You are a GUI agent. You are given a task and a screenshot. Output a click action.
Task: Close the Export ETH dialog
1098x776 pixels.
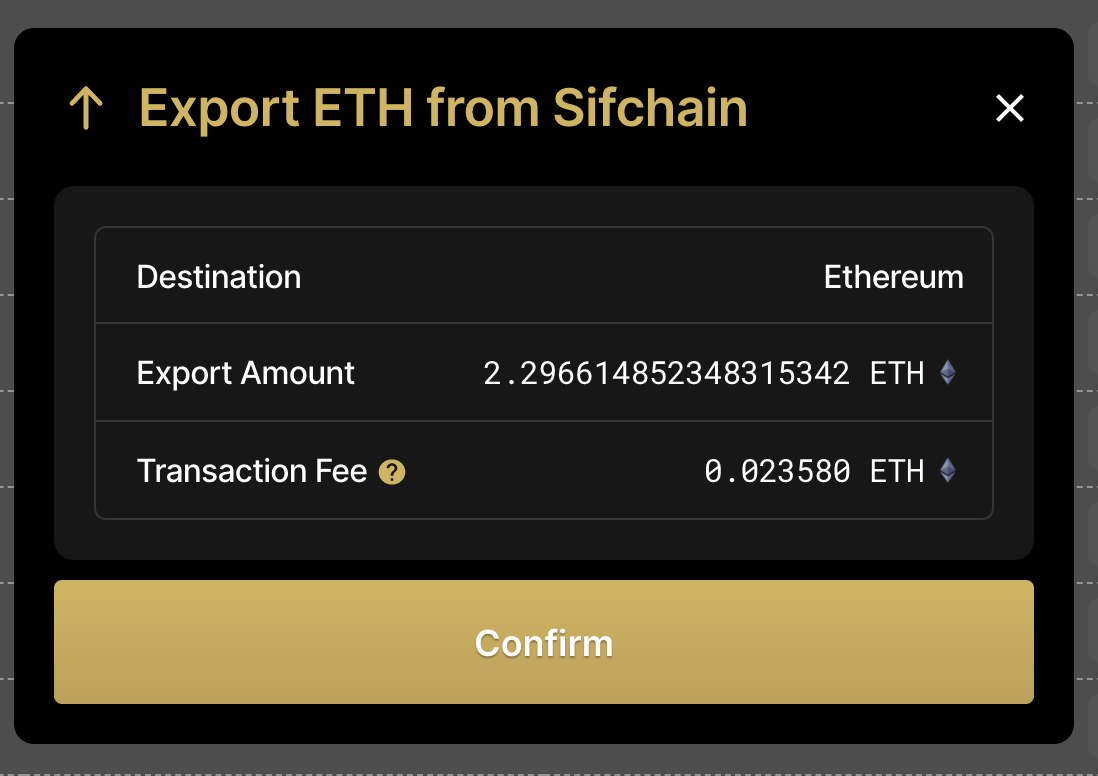click(1010, 108)
